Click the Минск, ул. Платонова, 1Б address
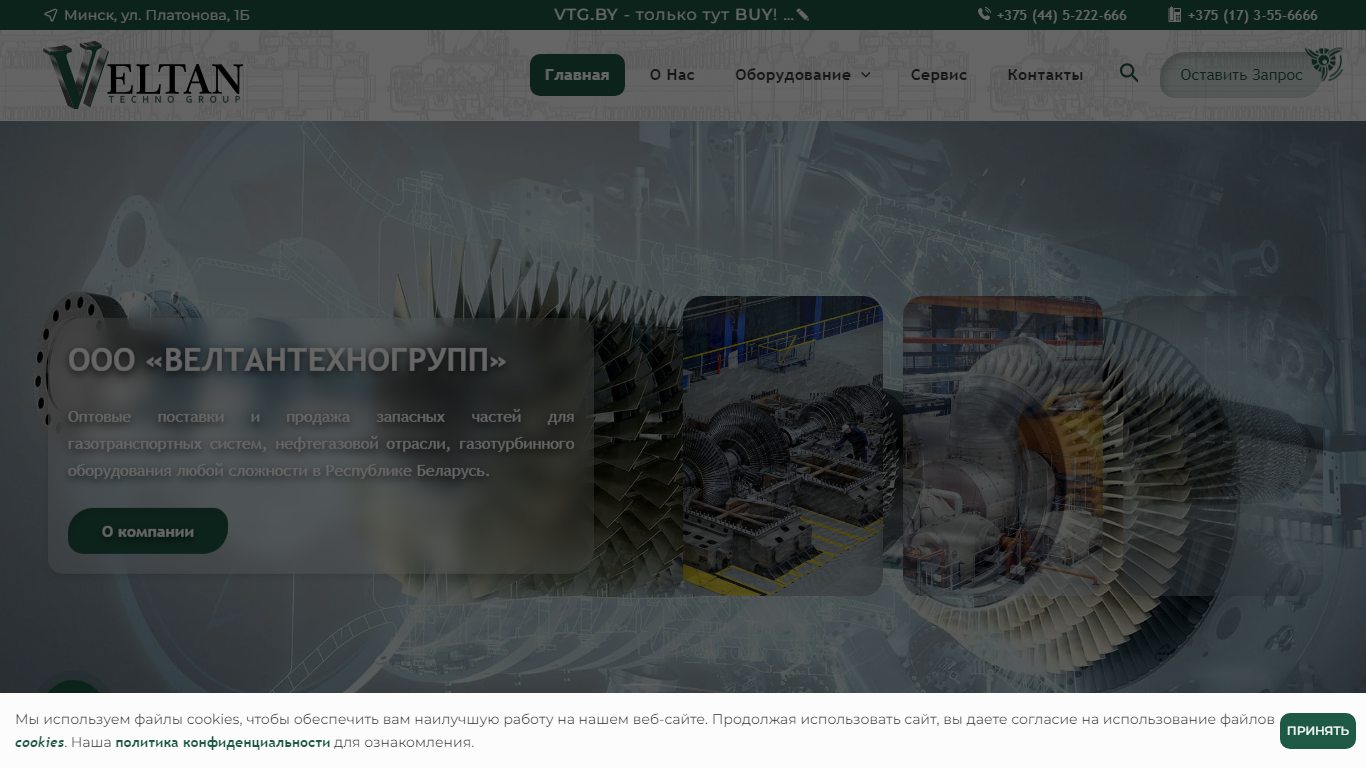The width and height of the screenshot is (1366, 768). tap(157, 15)
